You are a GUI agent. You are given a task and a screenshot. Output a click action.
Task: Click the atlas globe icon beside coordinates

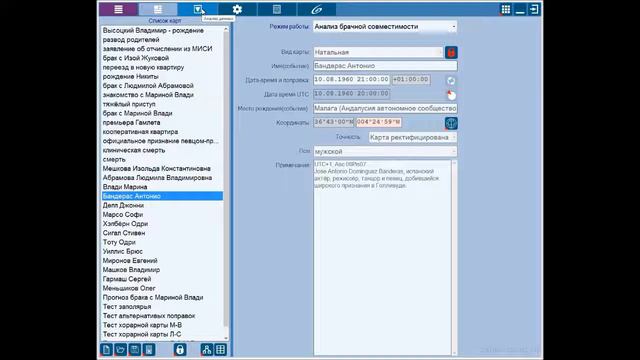click(x=451, y=123)
